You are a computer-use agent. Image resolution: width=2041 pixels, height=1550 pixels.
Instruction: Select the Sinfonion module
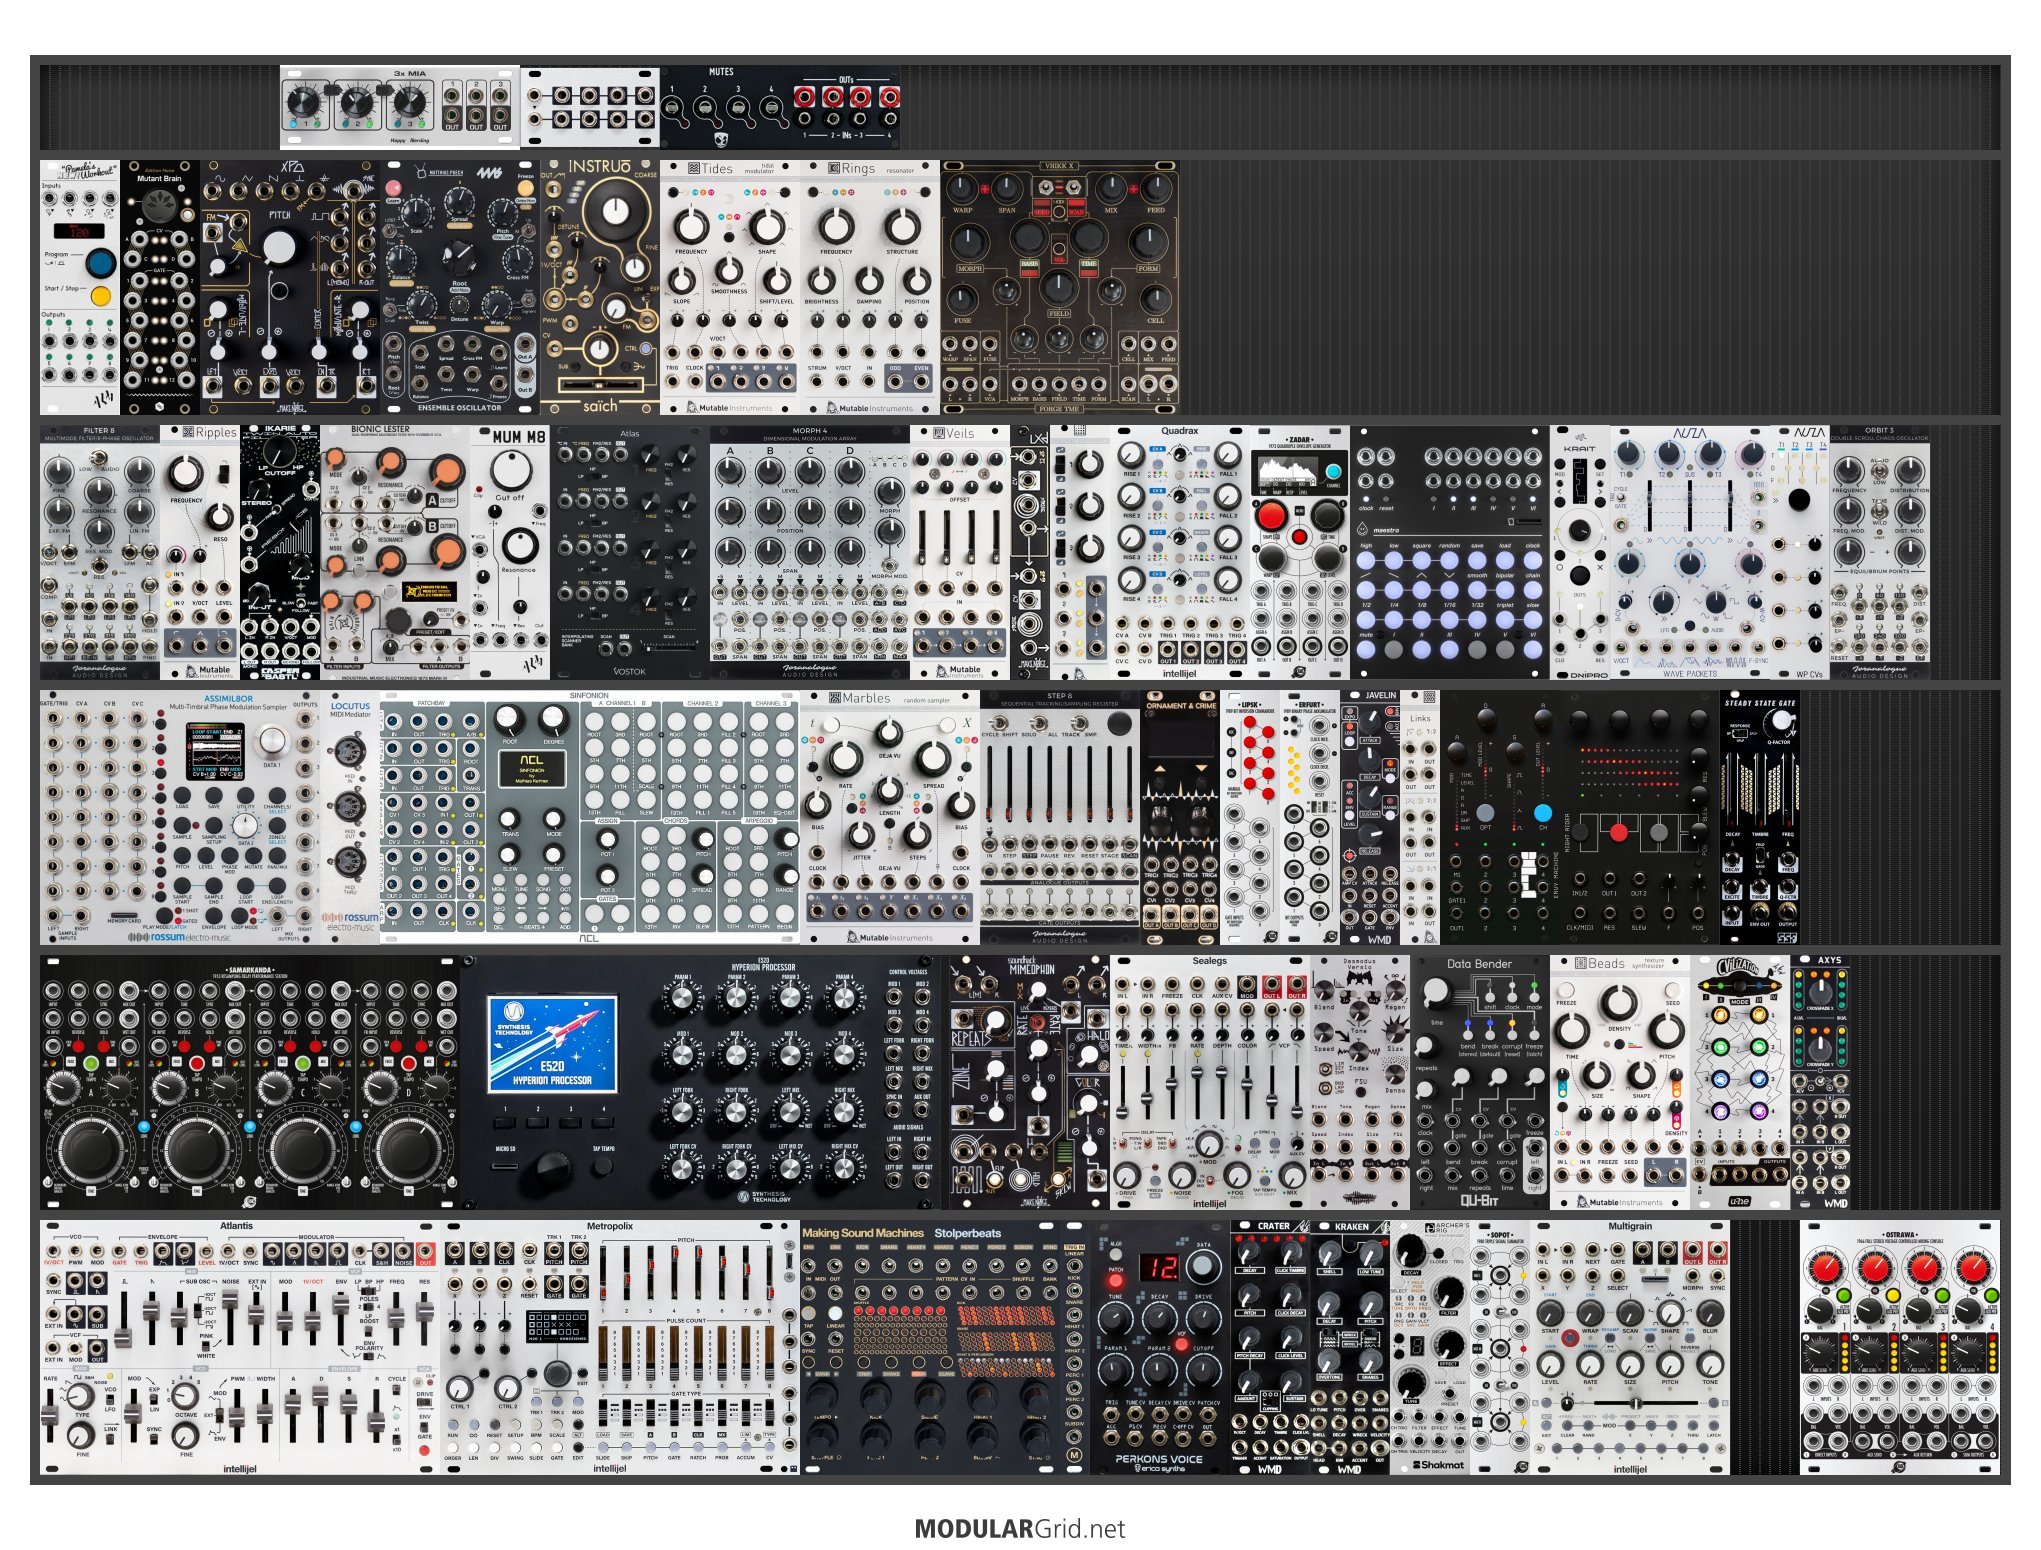point(590,817)
